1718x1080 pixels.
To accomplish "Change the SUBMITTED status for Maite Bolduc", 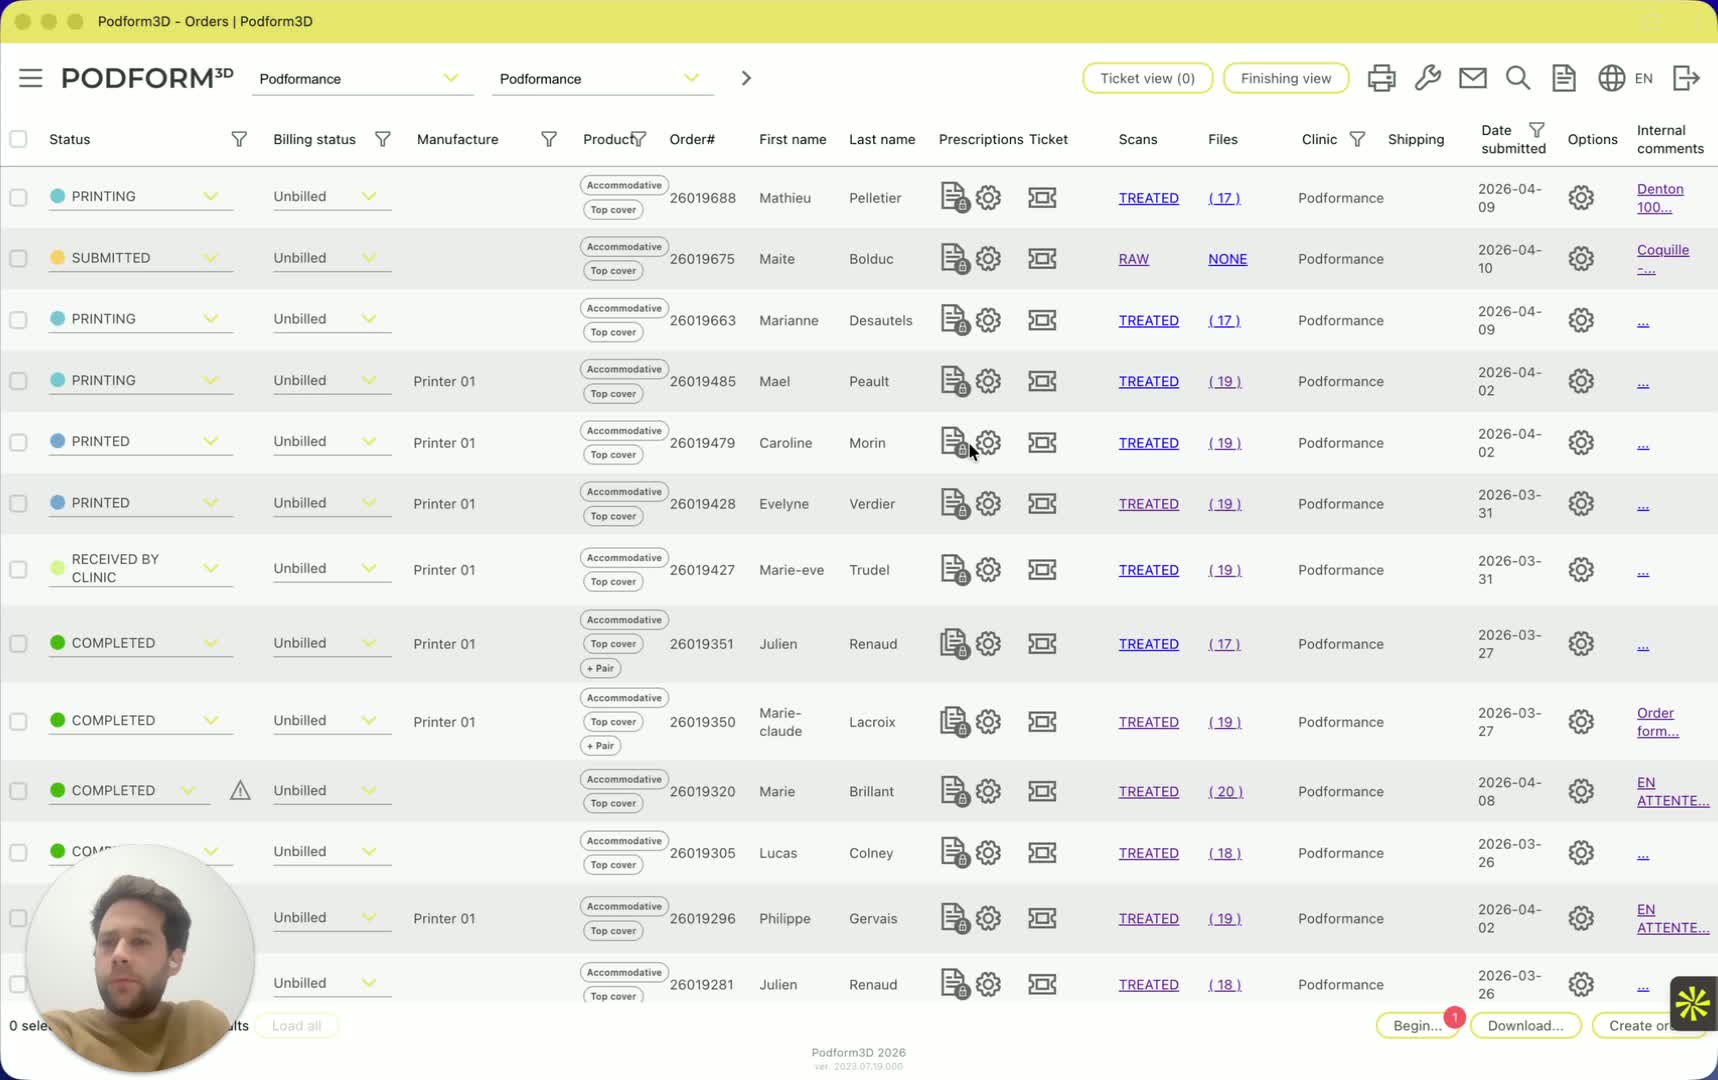I will click(x=141, y=257).
